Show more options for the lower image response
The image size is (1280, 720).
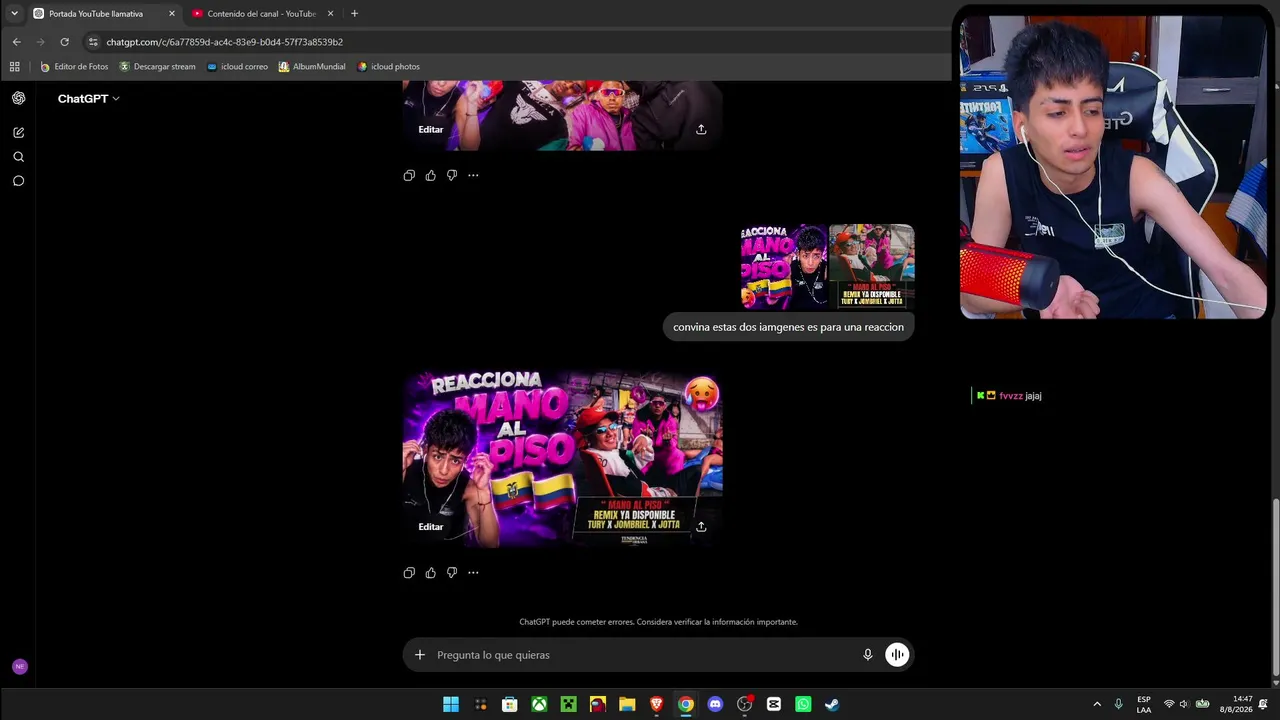tap(473, 573)
